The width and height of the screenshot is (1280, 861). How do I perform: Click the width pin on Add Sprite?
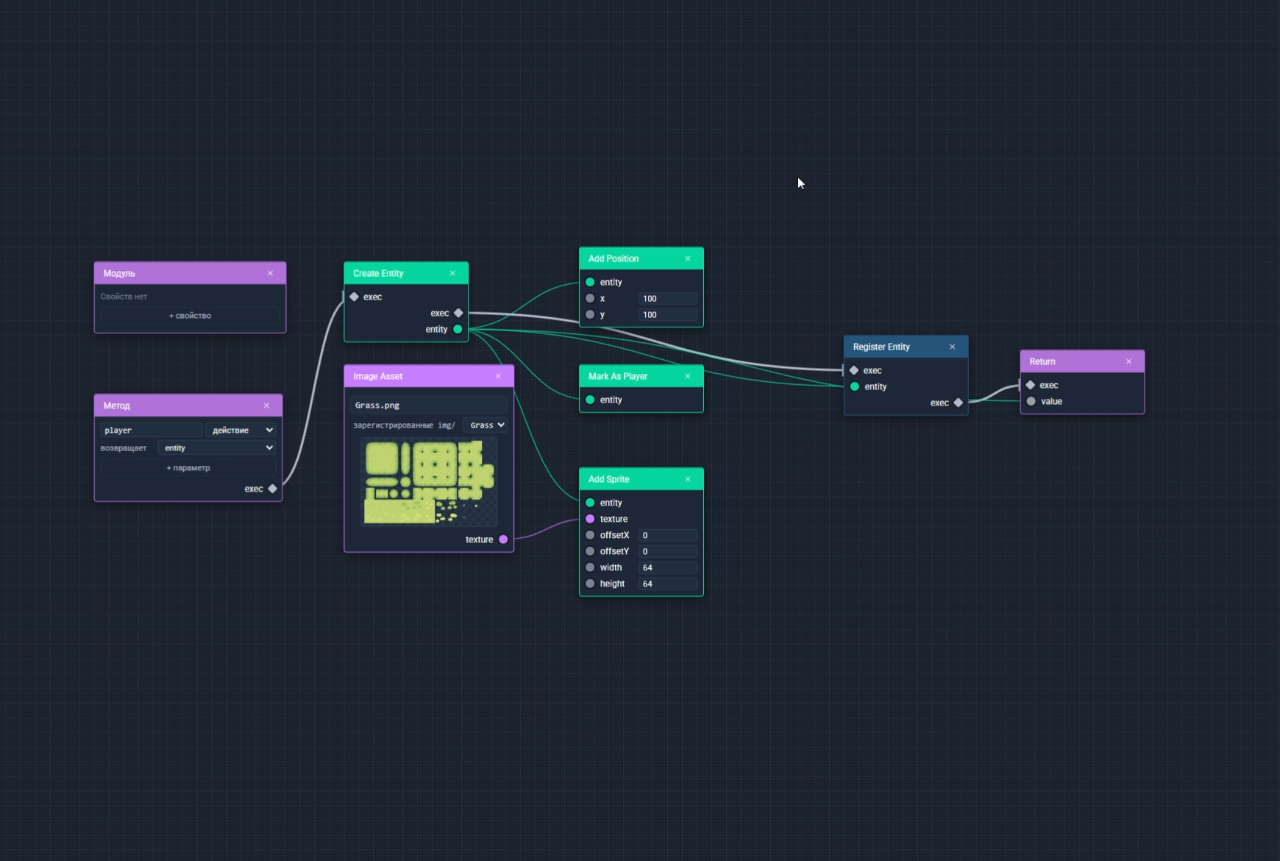coord(590,567)
